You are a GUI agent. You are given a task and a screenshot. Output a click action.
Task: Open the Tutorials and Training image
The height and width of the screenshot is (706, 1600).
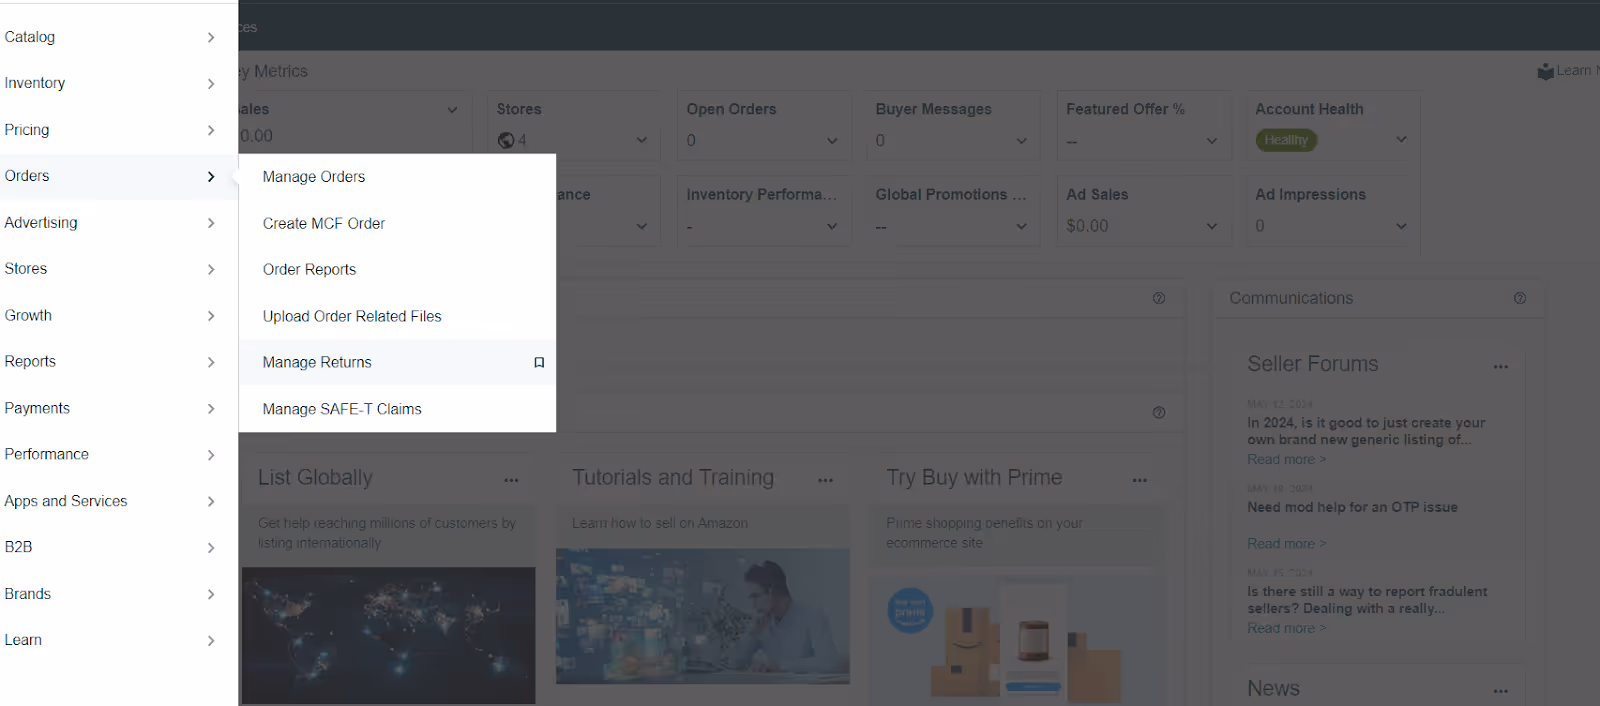(x=703, y=616)
